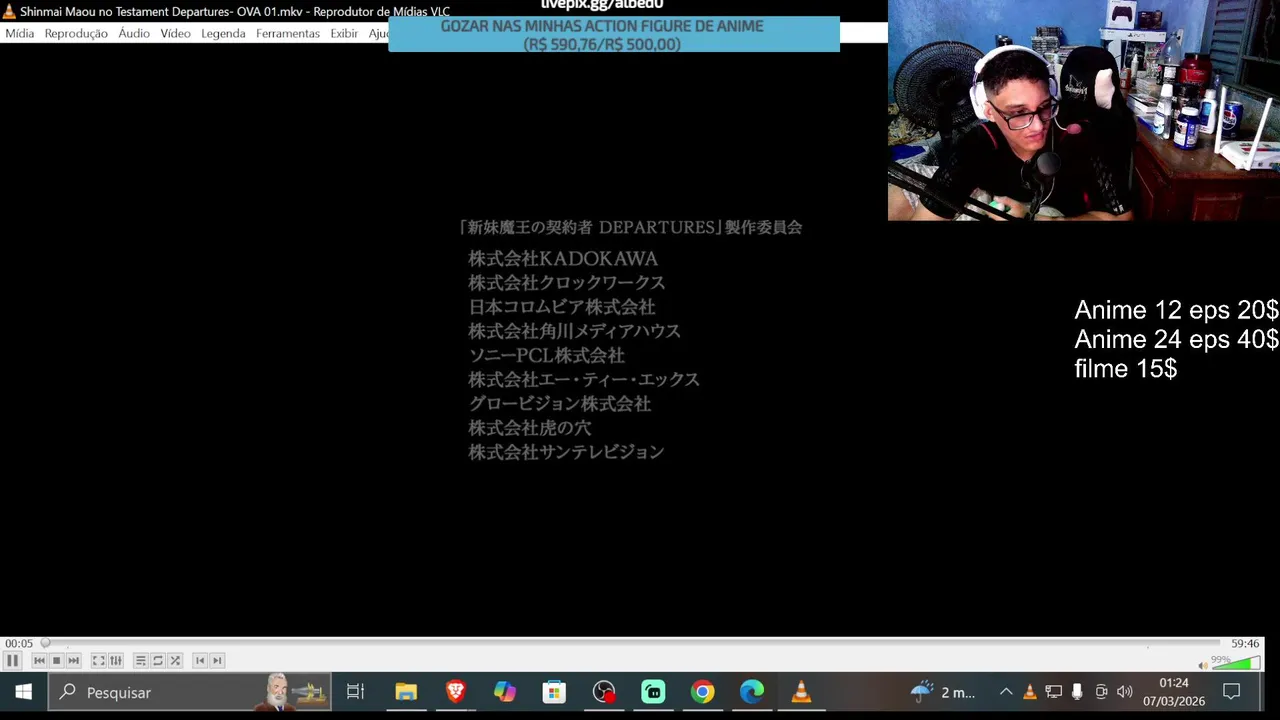The width and height of the screenshot is (1280, 720).
Task: Toggle random shuffle playback
Action: [x=175, y=660]
